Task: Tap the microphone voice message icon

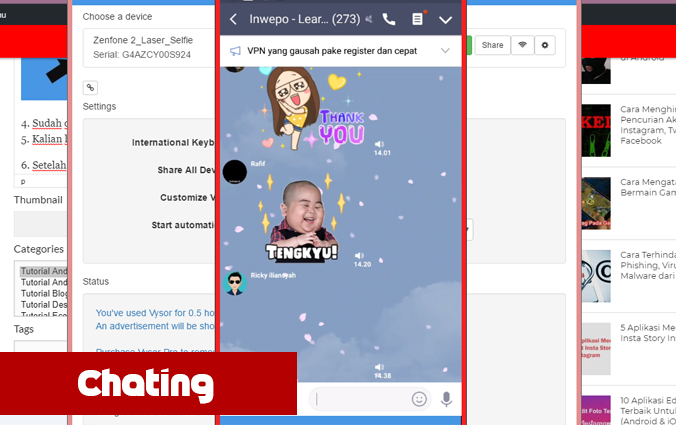Action: (446, 400)
